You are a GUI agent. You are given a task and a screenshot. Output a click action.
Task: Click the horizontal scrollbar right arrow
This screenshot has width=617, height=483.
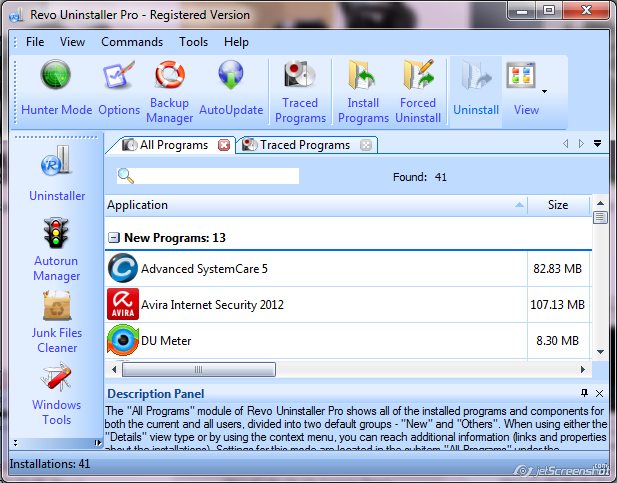[583, 370]
